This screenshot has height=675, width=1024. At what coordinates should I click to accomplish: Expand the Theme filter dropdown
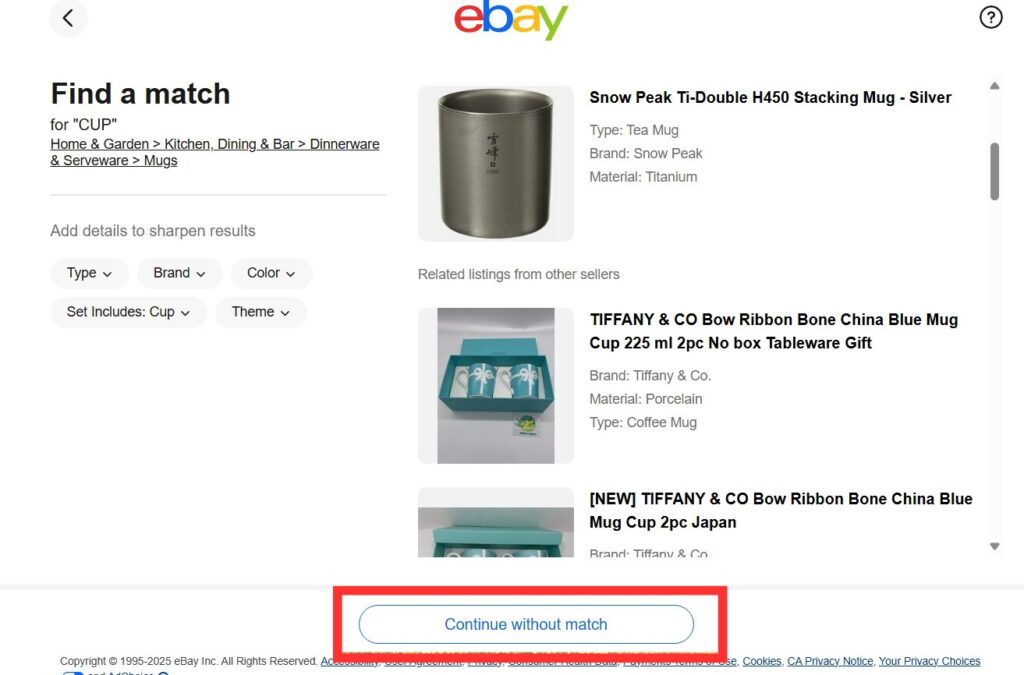pos(261,312)
